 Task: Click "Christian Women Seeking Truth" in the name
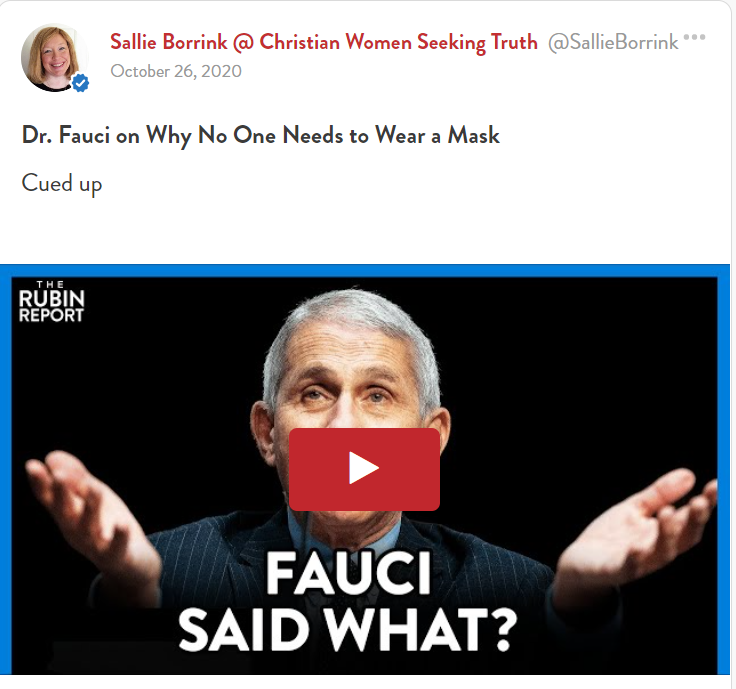pyautogui.click(x=399, y=42)
